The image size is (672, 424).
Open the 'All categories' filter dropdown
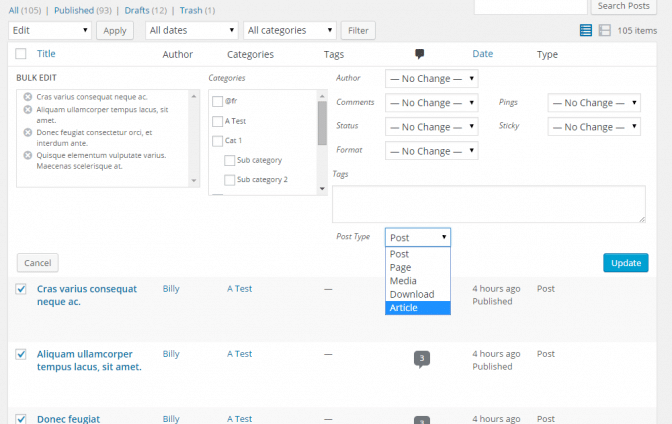tap(290, 30)
